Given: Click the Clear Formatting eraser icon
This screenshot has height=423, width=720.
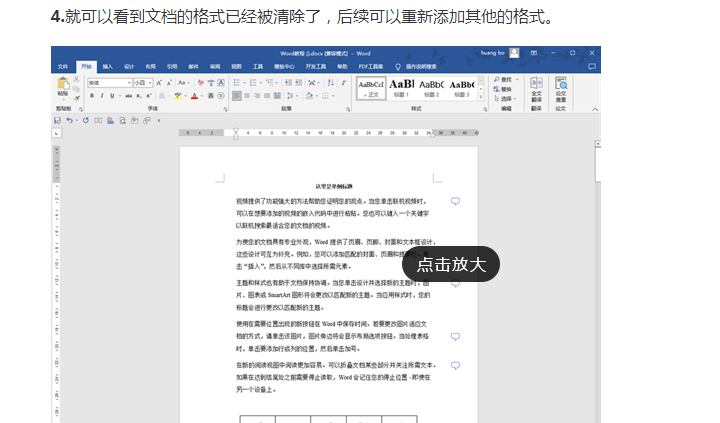Looking at the screenshot, I should coord(201,83).
